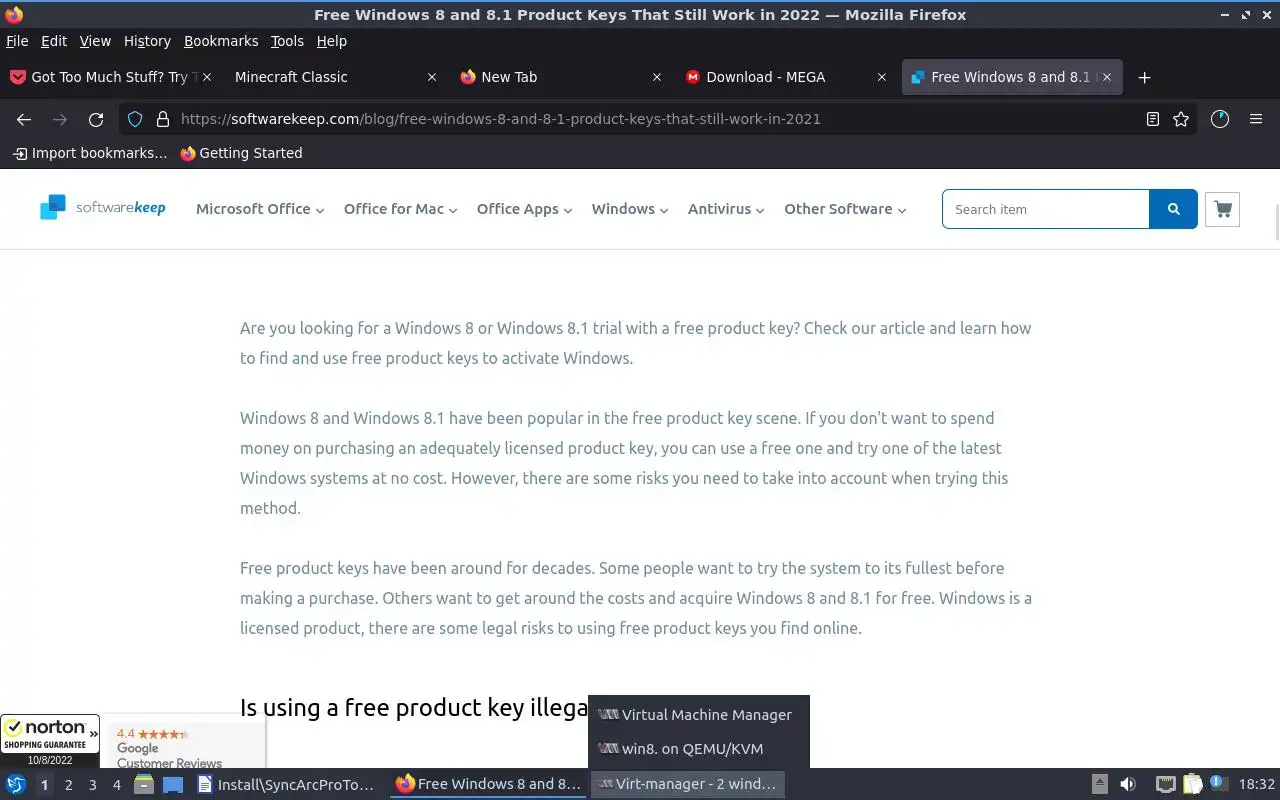Viewport: 1280px width, 800px height.
Task: Open the tracking protection shield icon
Action: tap(136, 119)
